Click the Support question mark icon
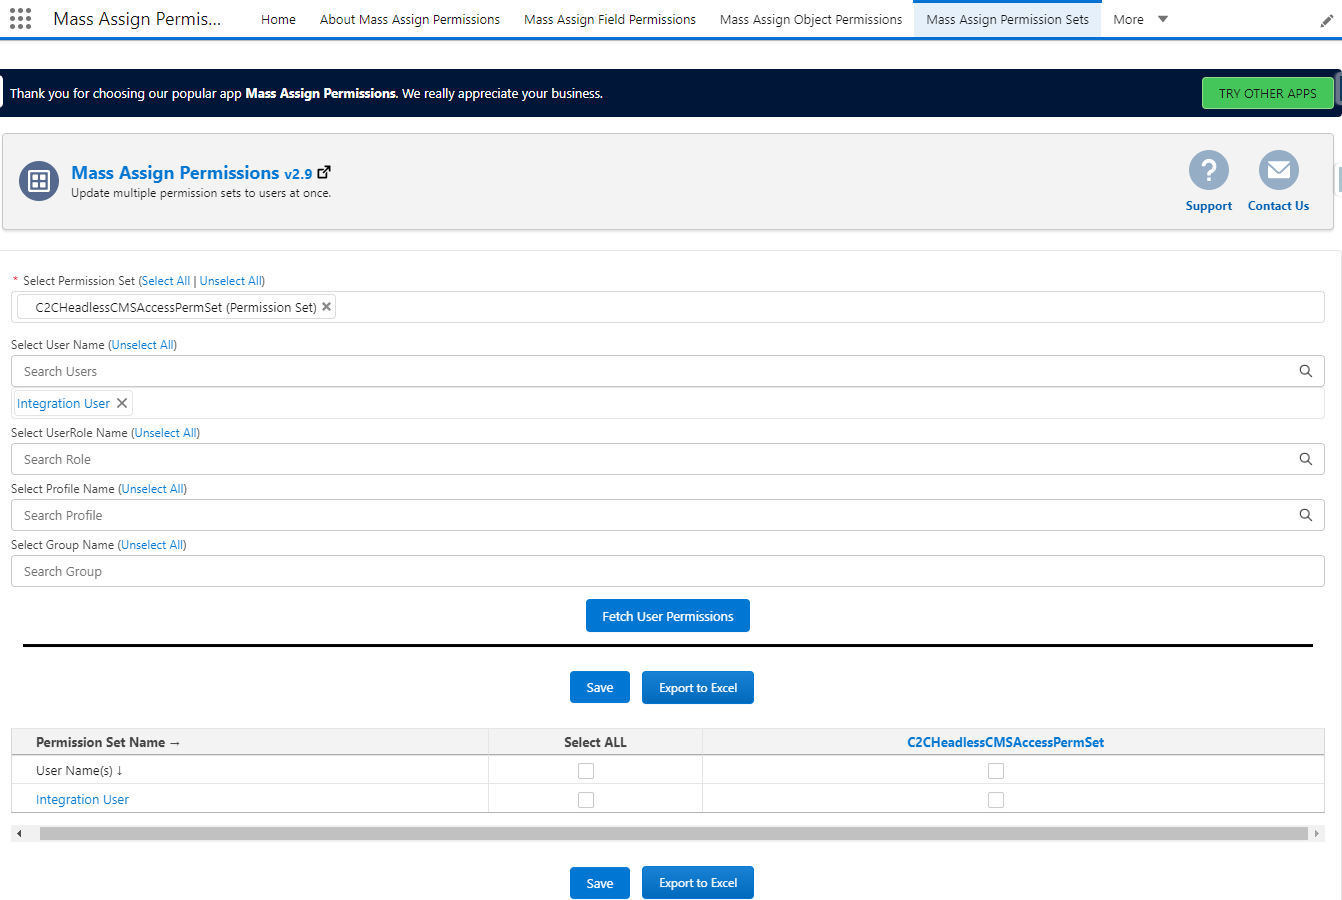The width and height of the screenshot is (1342, 900). 1208,170
